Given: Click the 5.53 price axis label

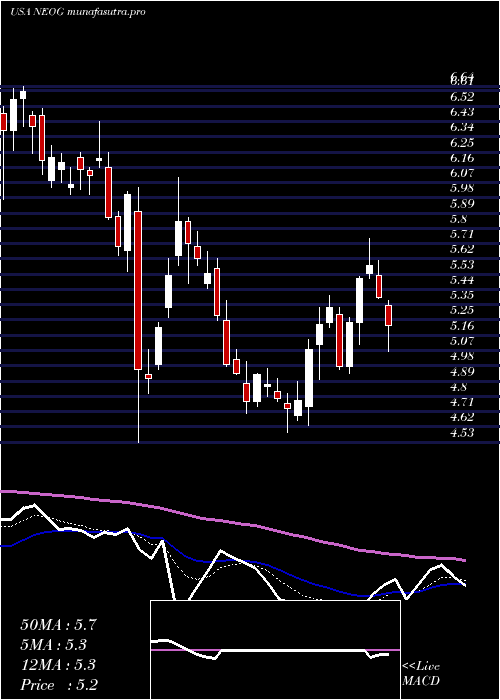Looking at the screenshot, I should click(x=462, y=265).
